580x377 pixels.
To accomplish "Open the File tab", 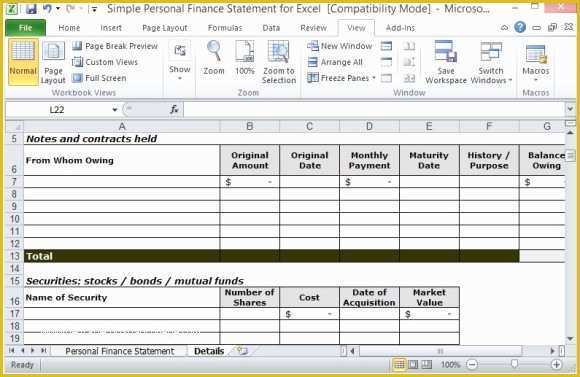I will tap(26, 28).
